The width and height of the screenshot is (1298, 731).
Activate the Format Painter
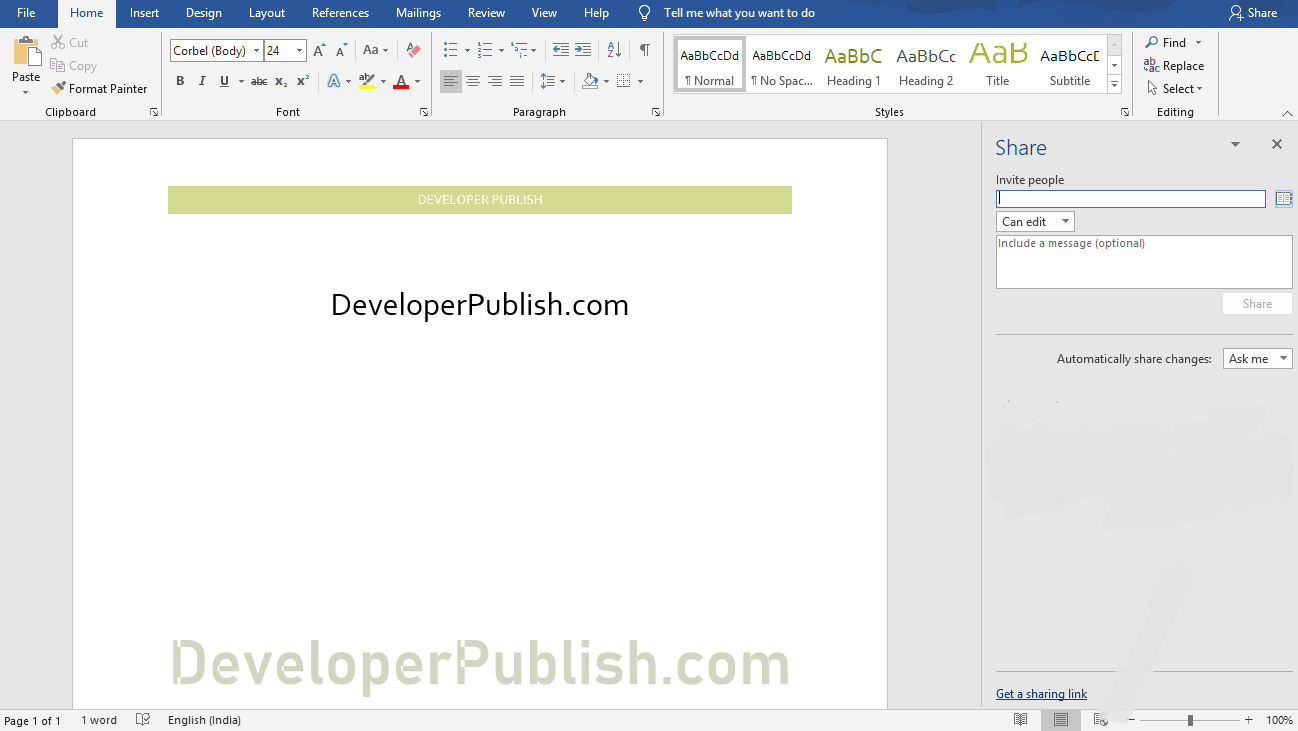[x=99, y=88]
